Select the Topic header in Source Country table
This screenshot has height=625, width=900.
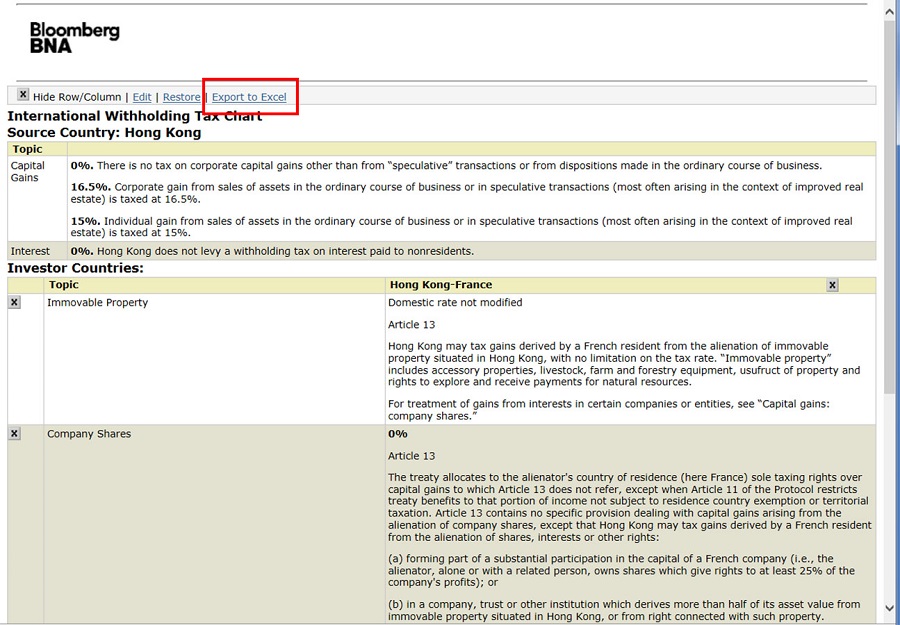[x=28, y=149]
